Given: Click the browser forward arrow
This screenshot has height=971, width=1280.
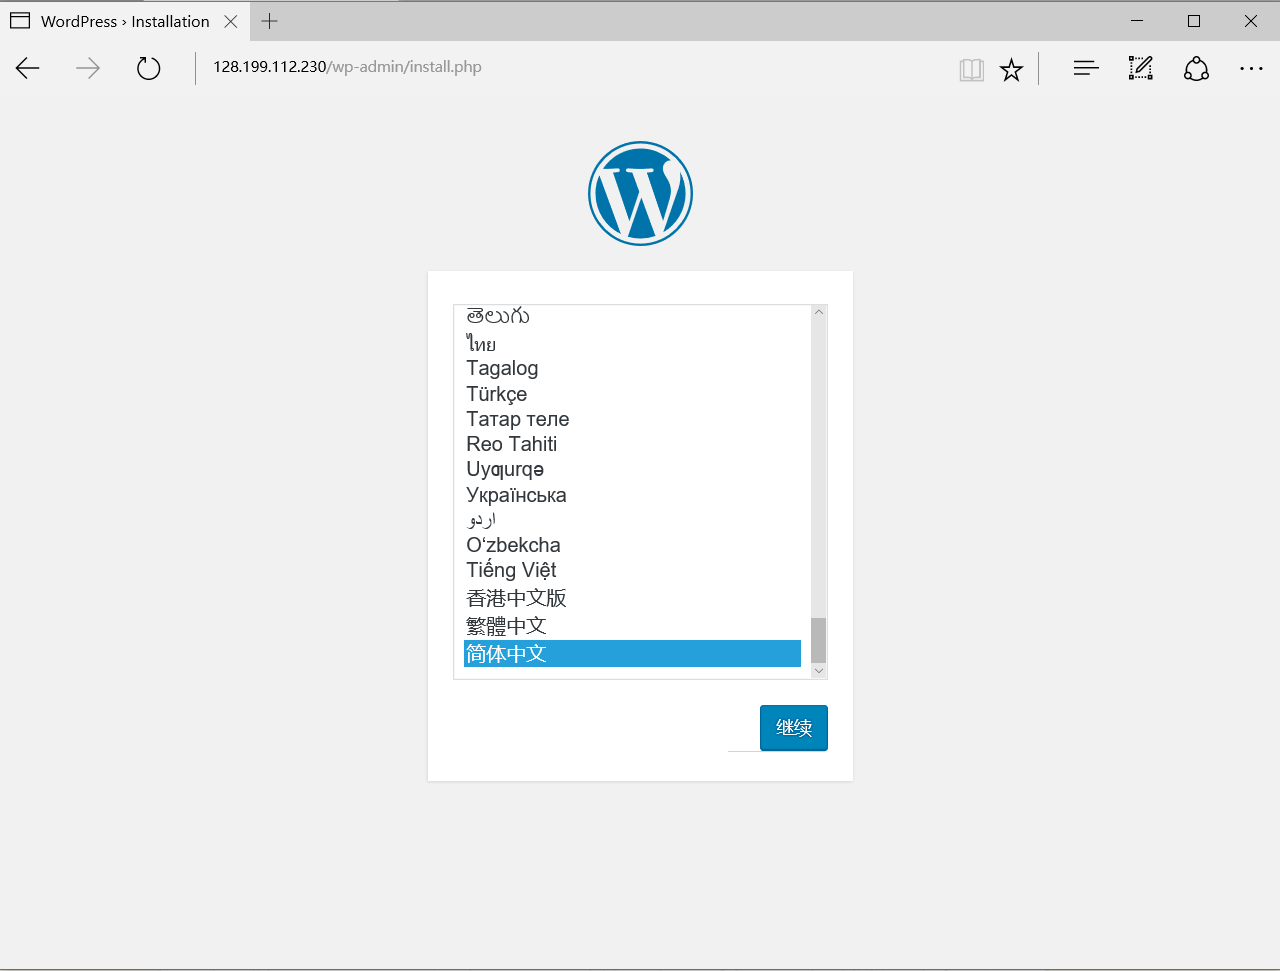Looking at the screenshot, I should [x=88, y=68].
